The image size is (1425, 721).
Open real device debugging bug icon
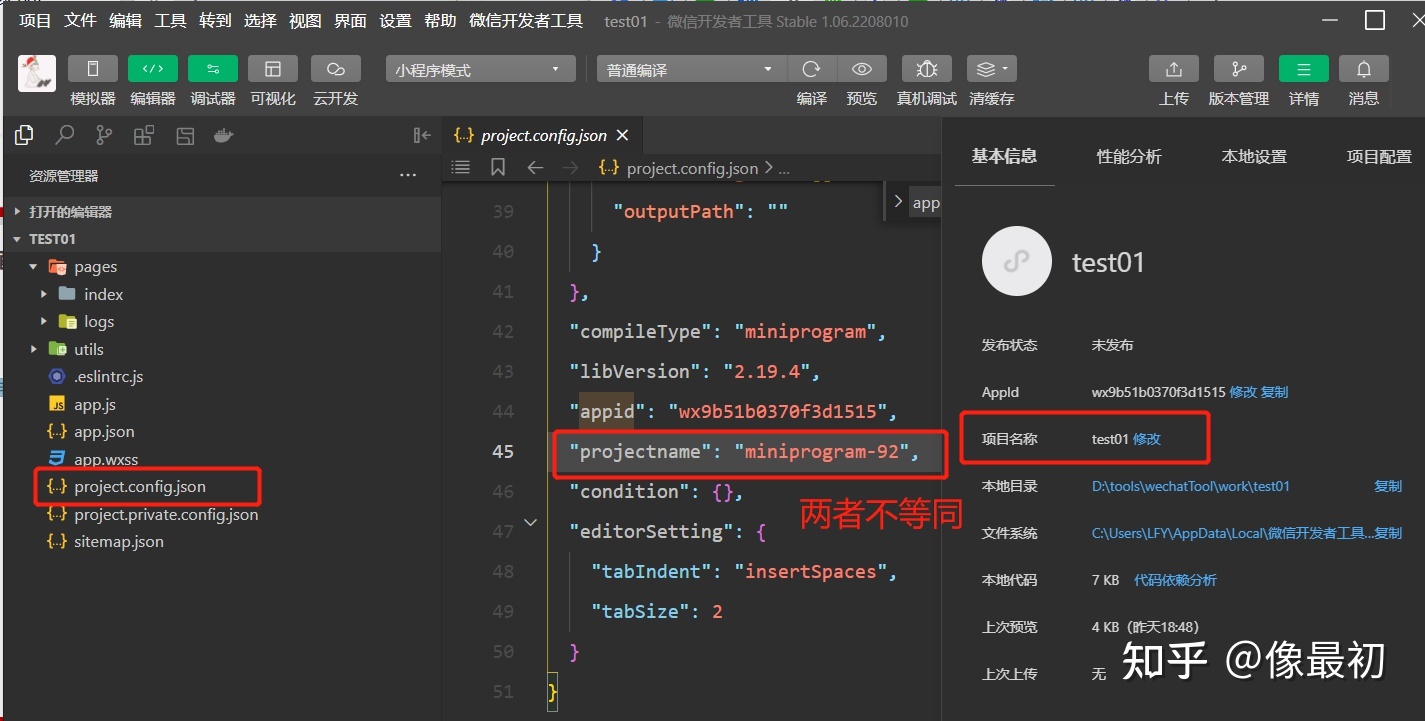tap(926, 69)
